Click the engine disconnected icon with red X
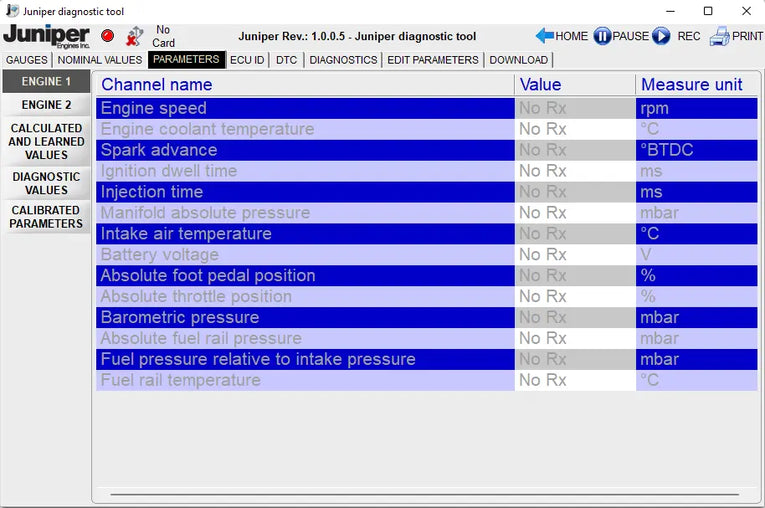Screen dimensions: 765x508 click(x=134, y=36)
